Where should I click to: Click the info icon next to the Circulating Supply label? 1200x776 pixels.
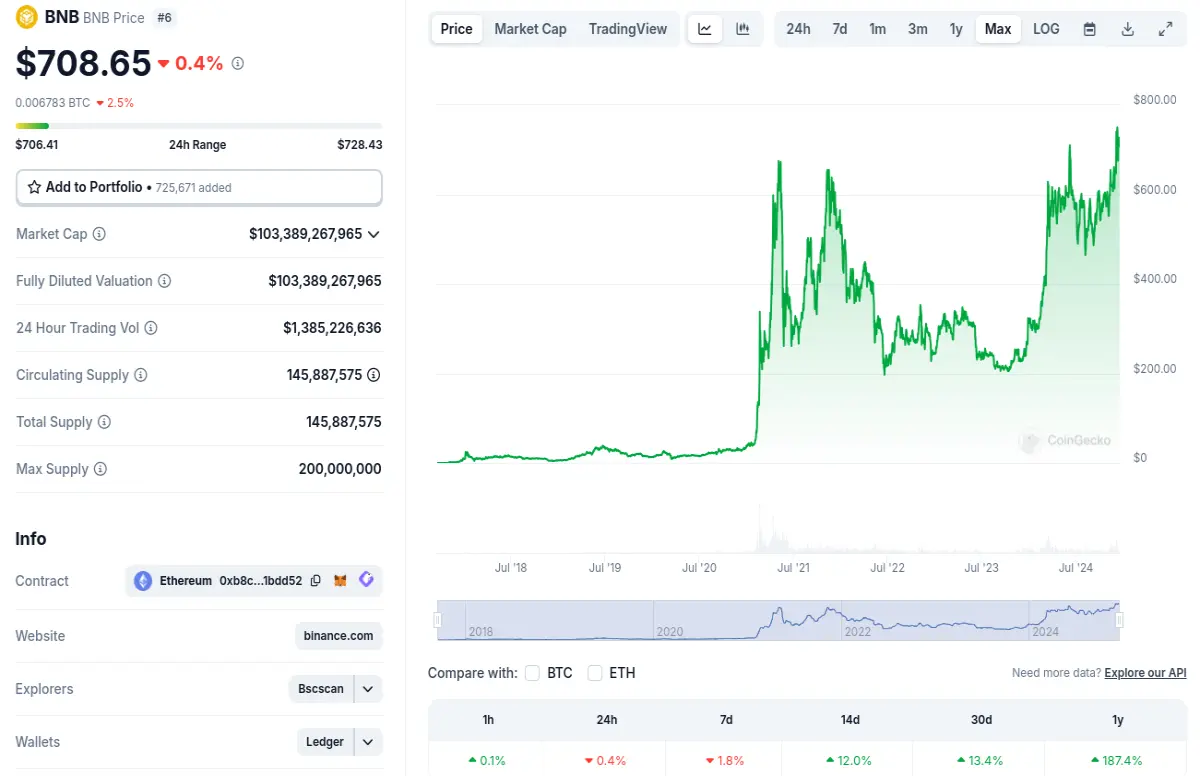pos(140,375)
